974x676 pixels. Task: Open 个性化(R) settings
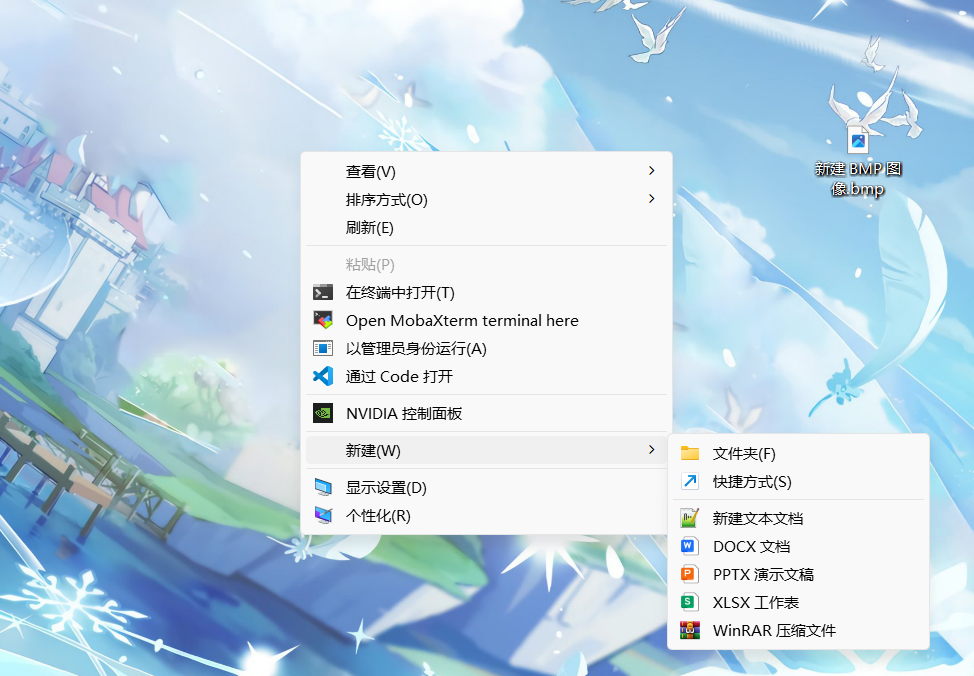tap(486, 515)
